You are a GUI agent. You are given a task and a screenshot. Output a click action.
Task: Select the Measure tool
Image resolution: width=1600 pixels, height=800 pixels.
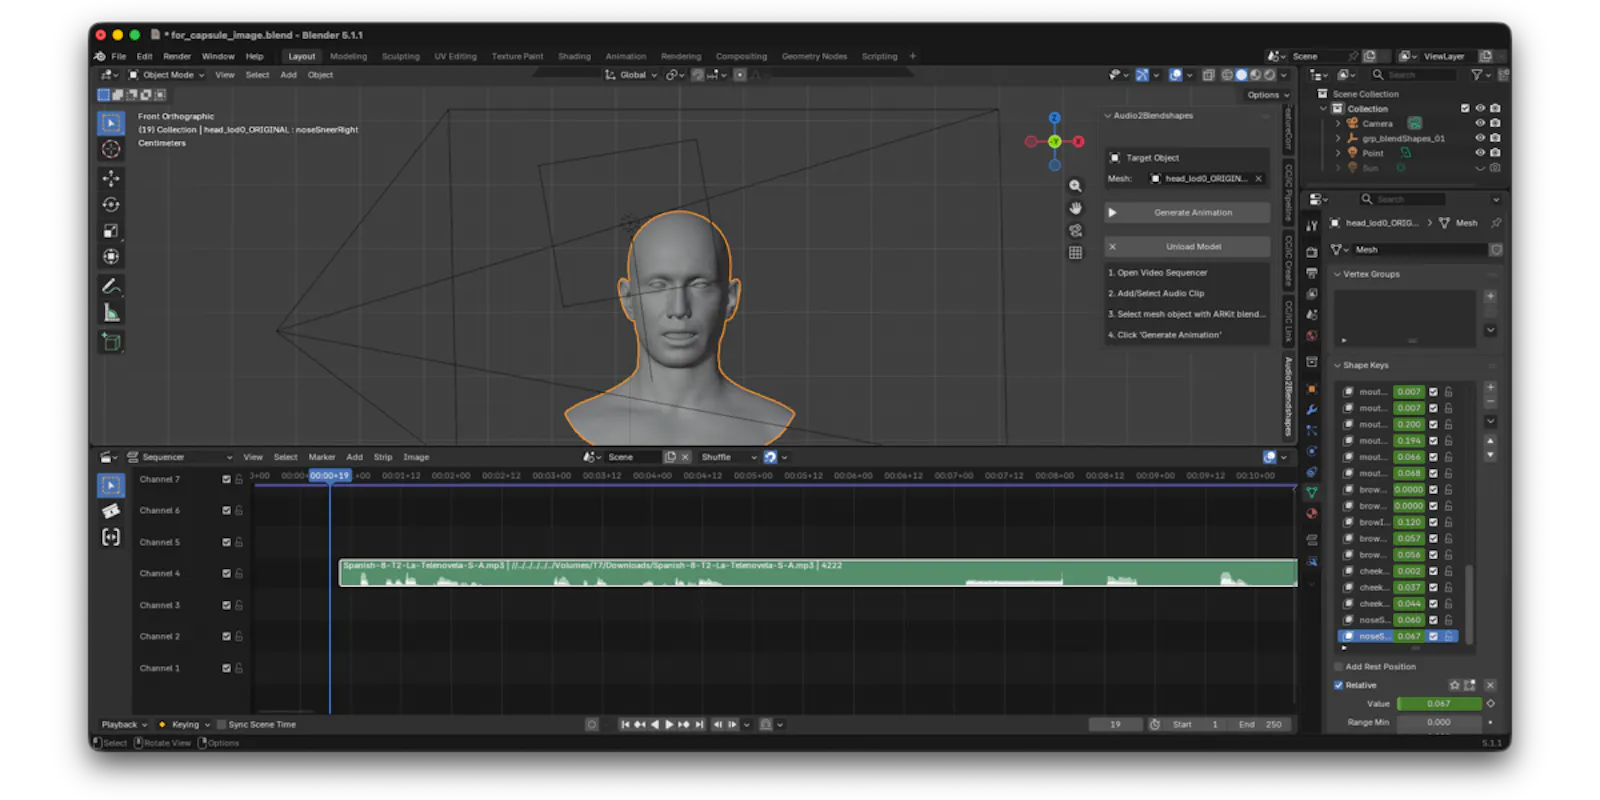pyautogui.click(x=111, y=313)
